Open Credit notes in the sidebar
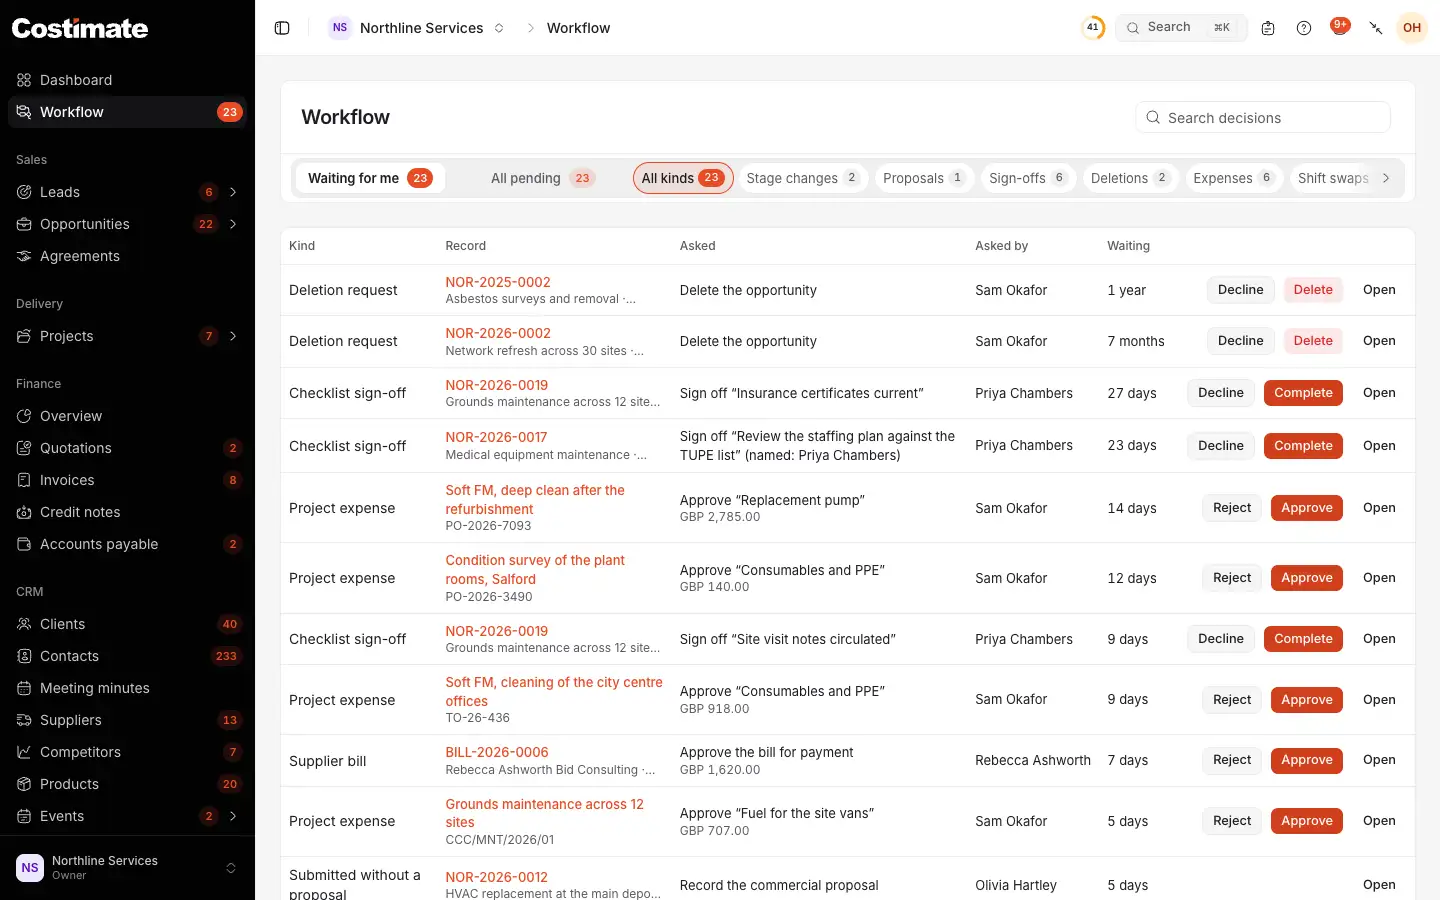Image resolution: width=1440 pixels, height=900 pixels. click(127, 512)
